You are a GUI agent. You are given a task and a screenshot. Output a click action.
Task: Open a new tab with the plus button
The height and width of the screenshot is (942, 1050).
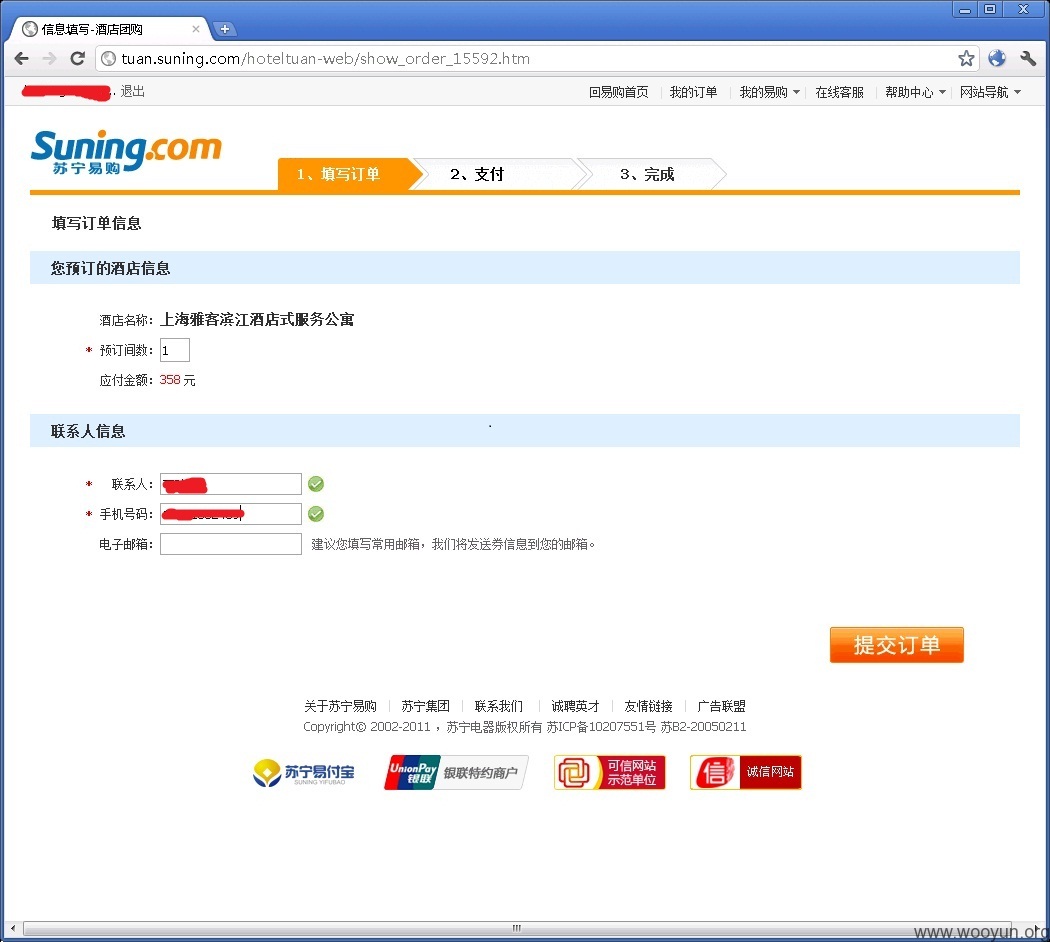click(x=225, y=29)
